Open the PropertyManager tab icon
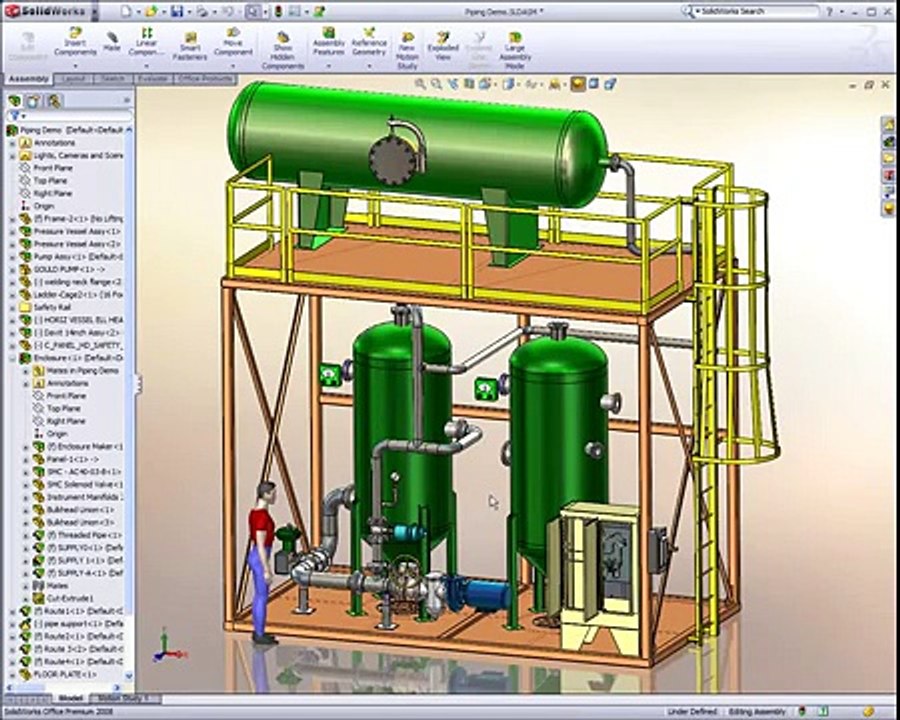Viewport: 900px width, 720px height. (33, 101)
